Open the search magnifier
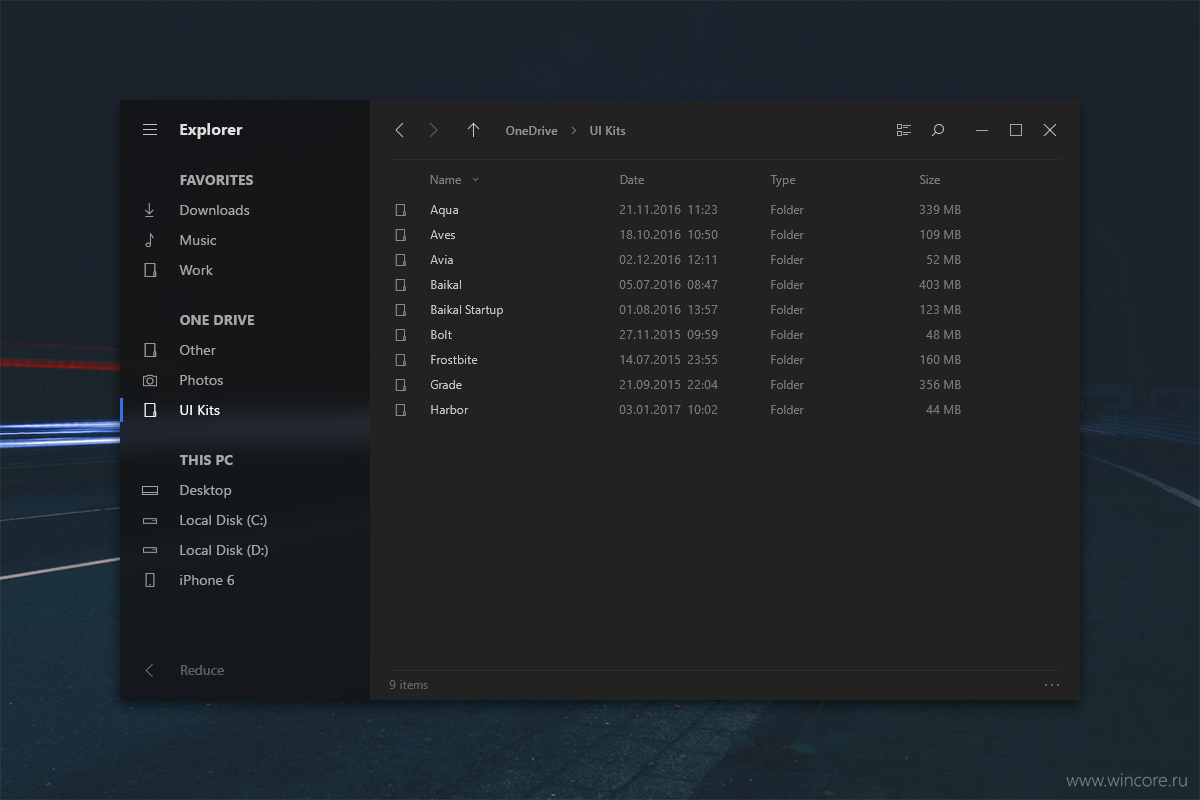The width and height of the screenshot is (1200, 800). click(938, 130)
